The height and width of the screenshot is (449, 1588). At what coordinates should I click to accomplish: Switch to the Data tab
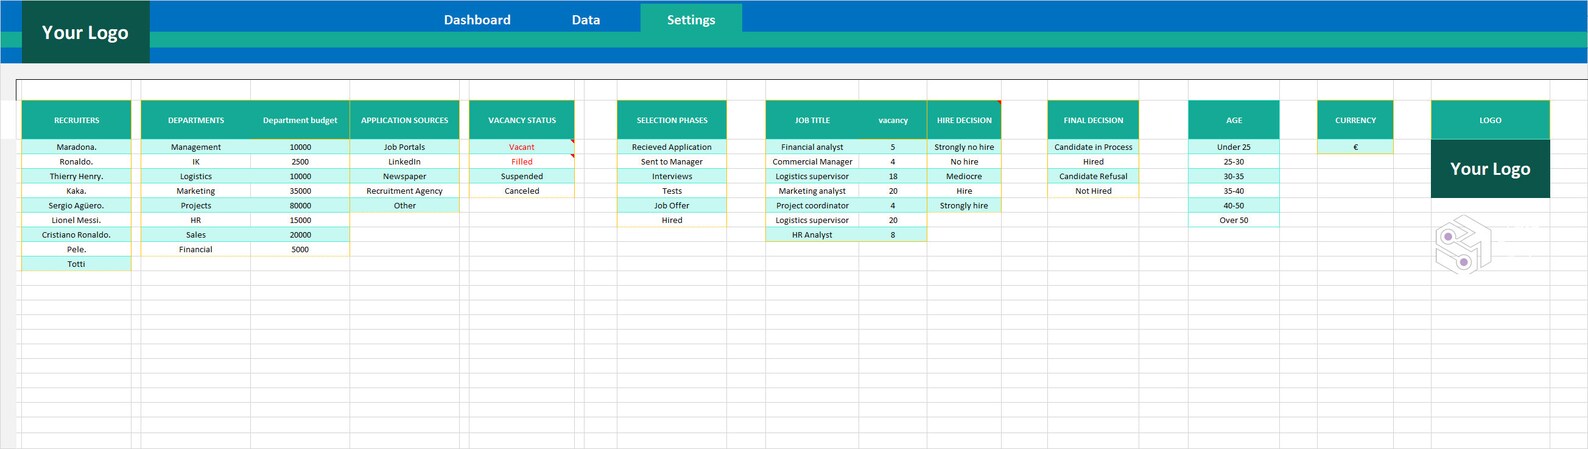click(586, 19)
